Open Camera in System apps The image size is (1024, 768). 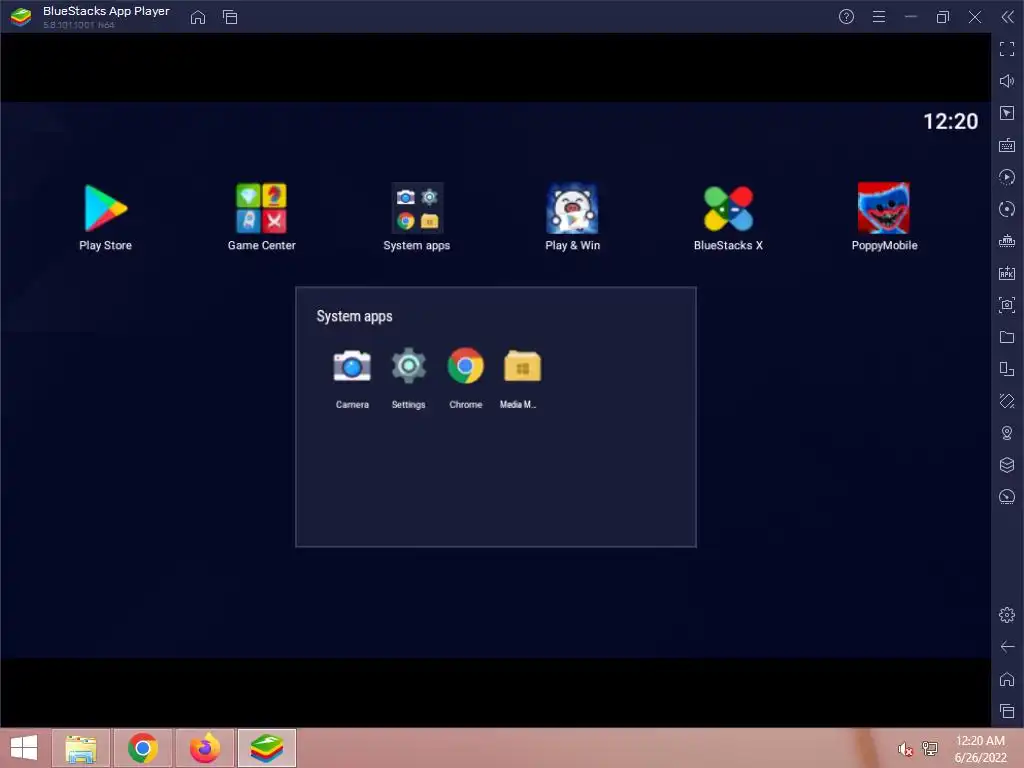click(352, 366)
